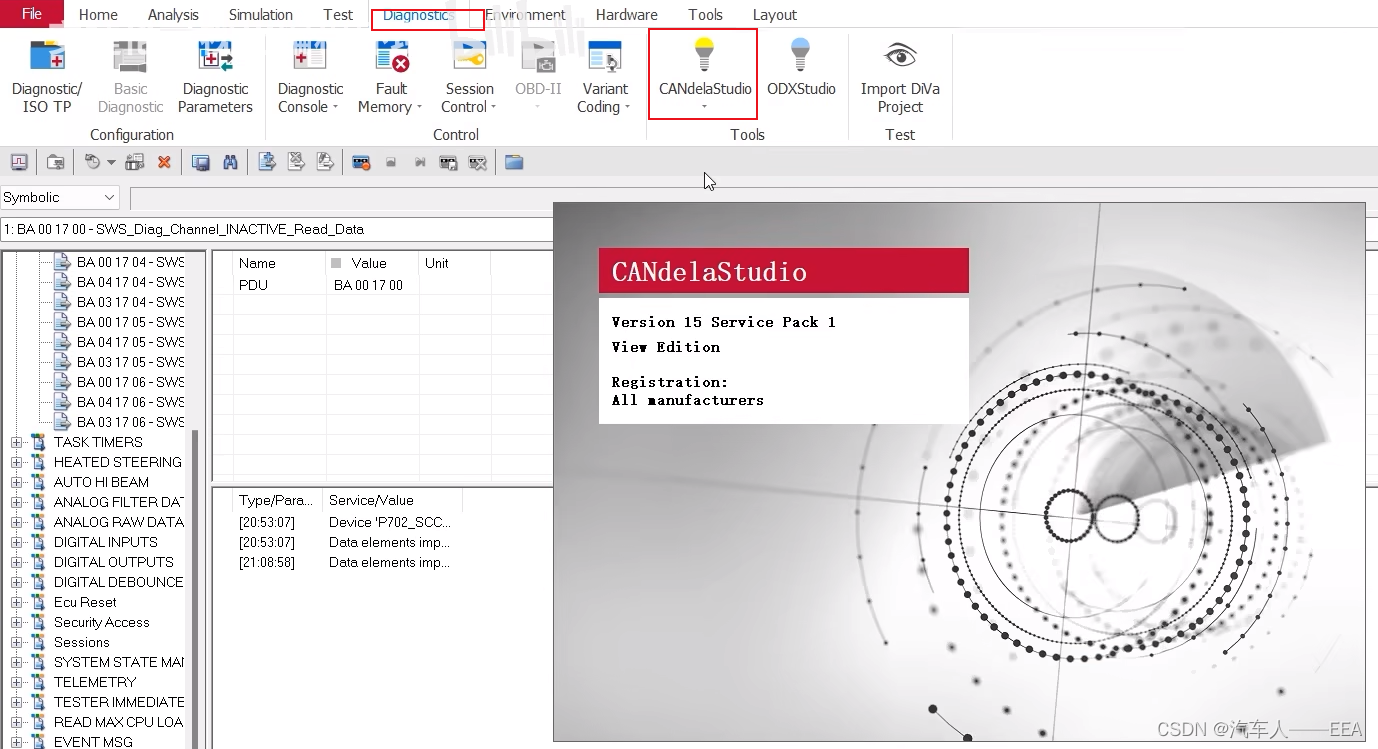Open the Diagnostic Console
Screen dimensions: 1378x749
[310, 78]
